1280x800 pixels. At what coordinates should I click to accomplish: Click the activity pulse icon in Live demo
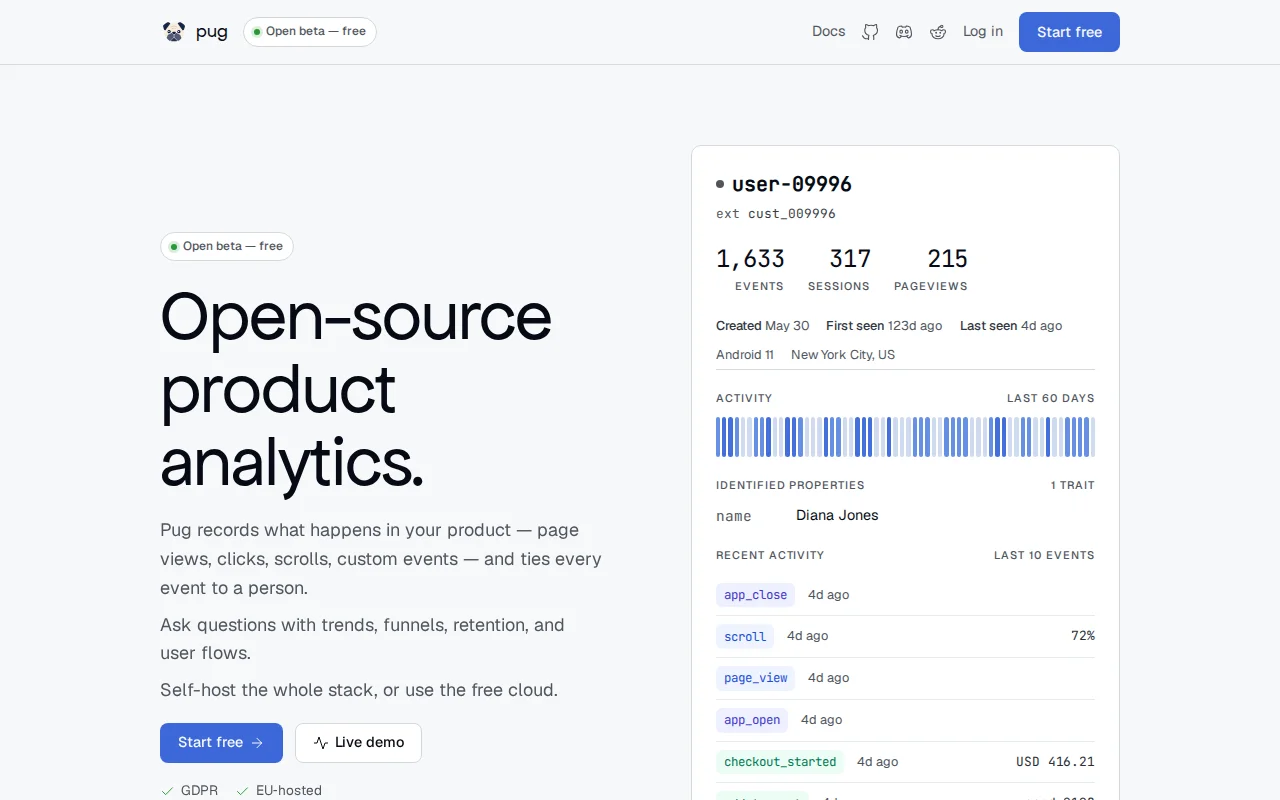[321, 743]
